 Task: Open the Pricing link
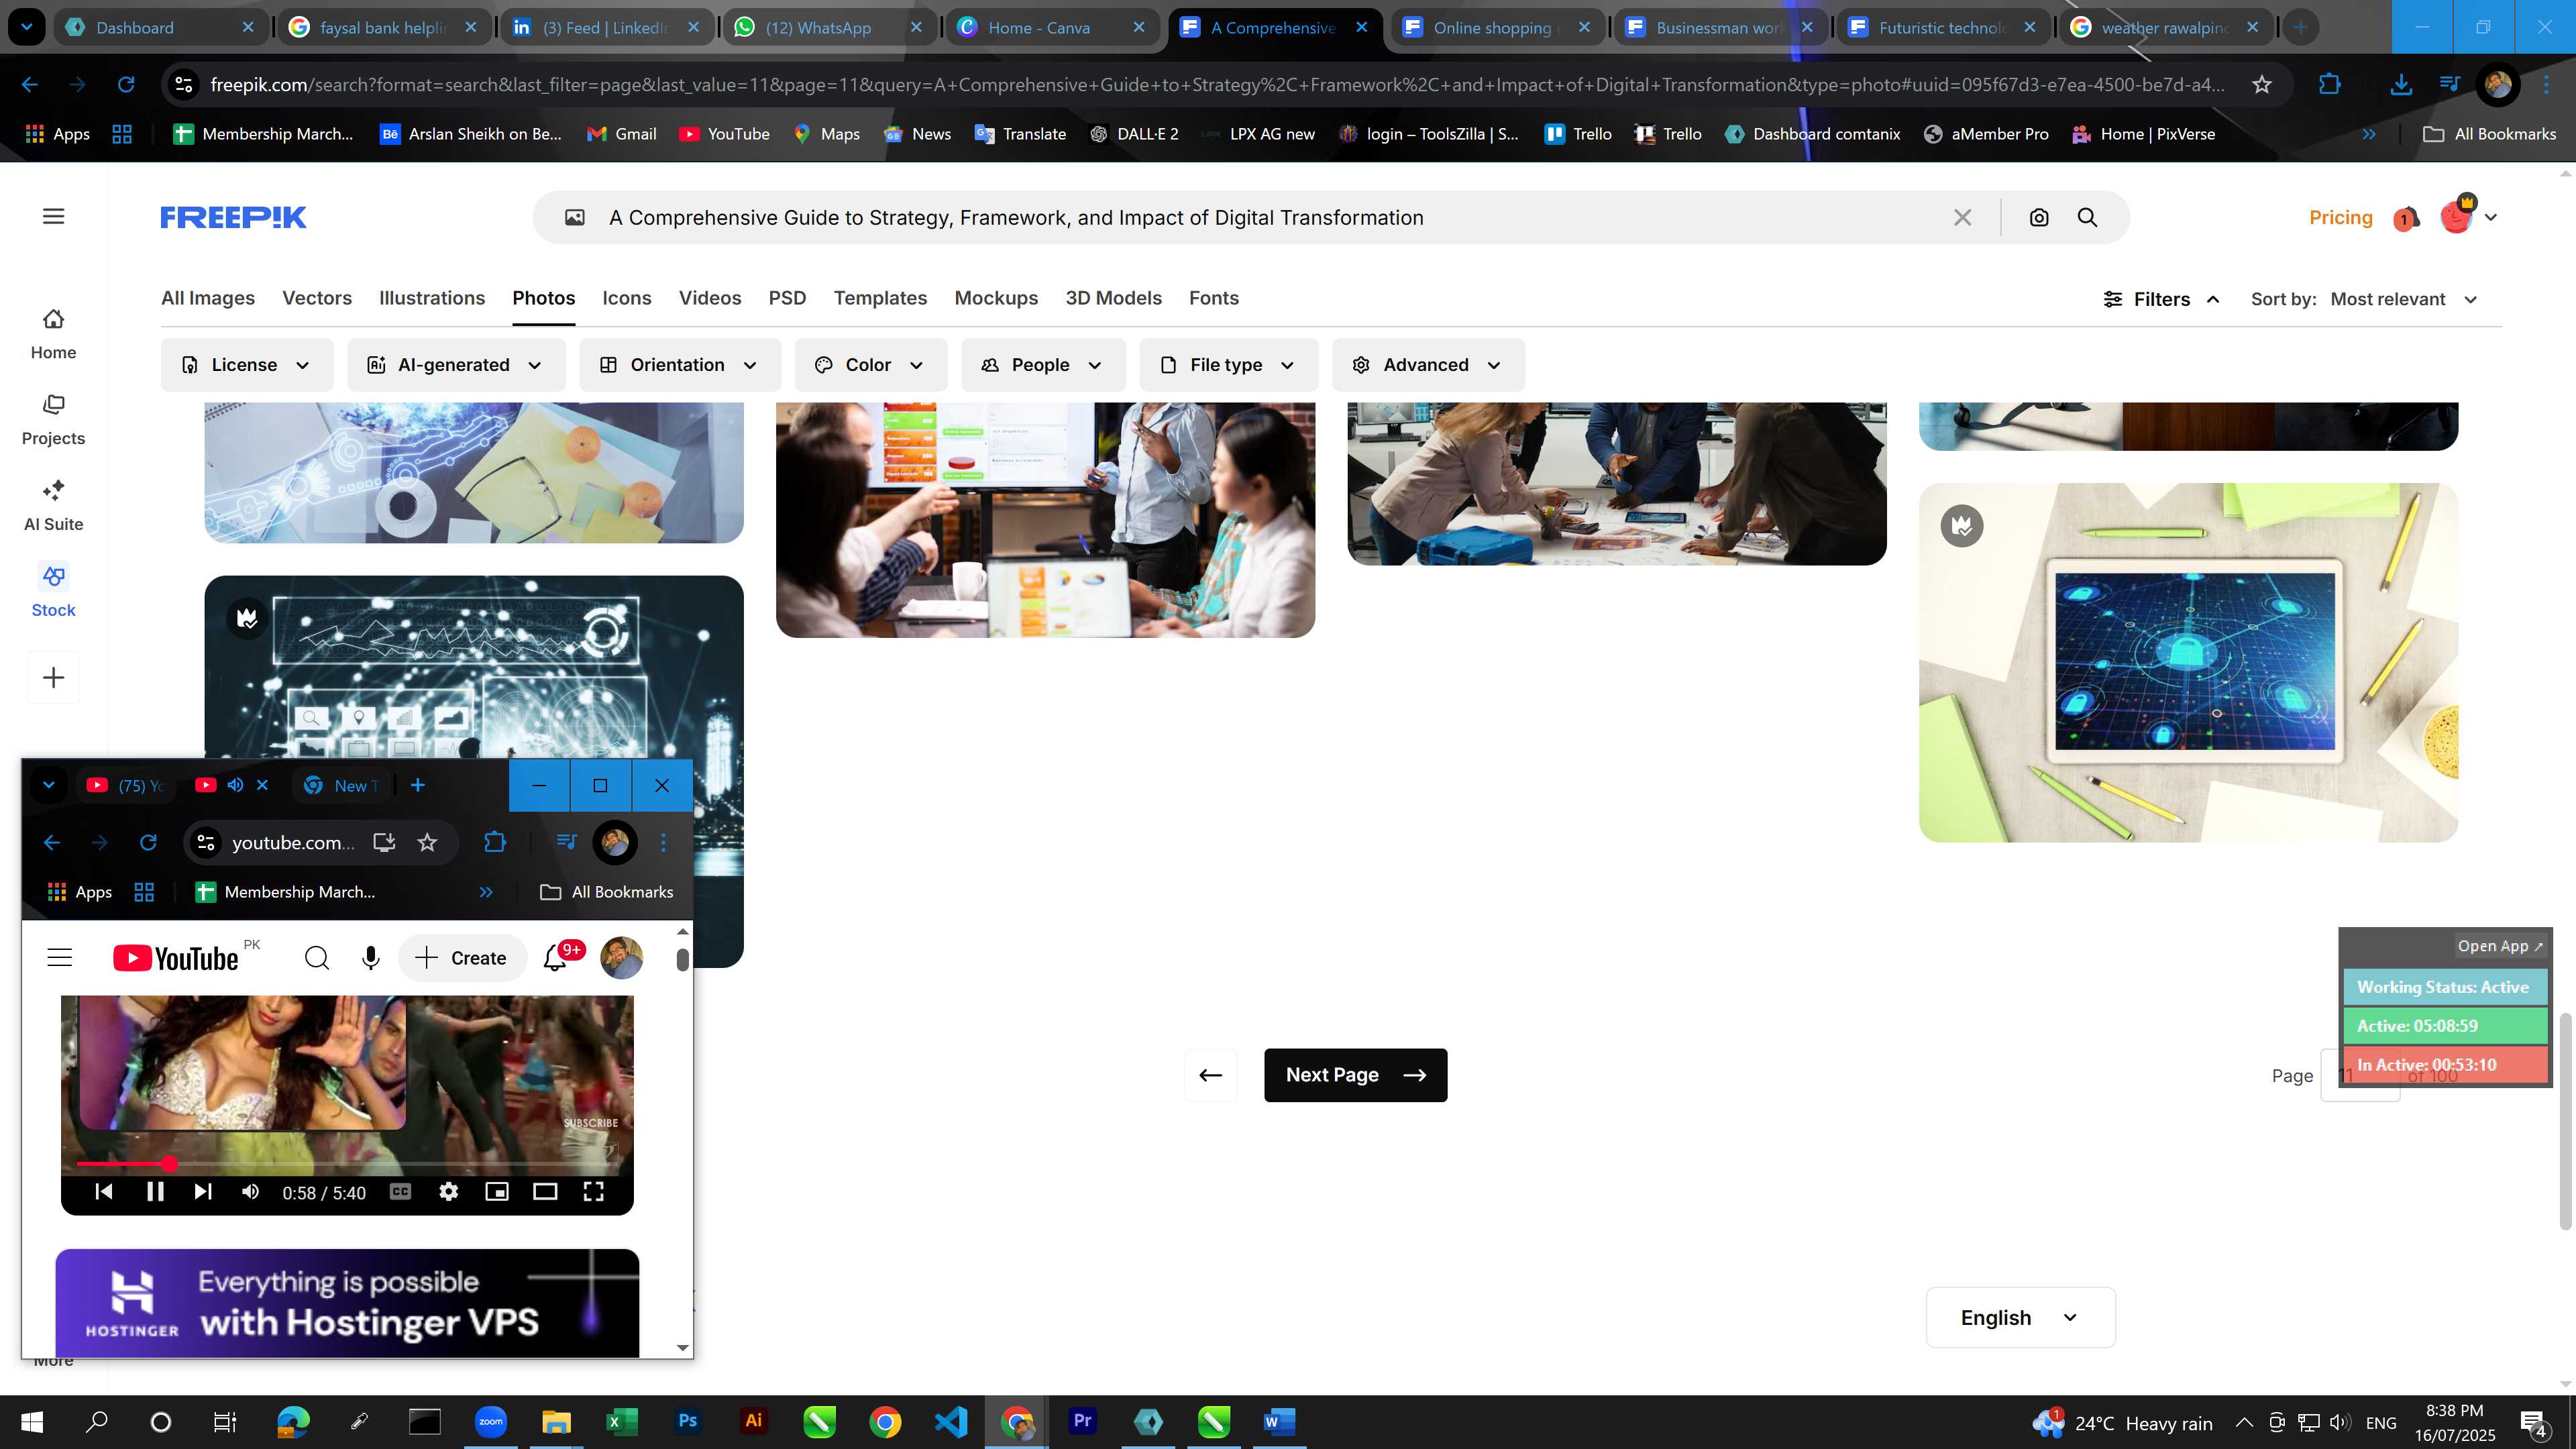(2340, 217)
